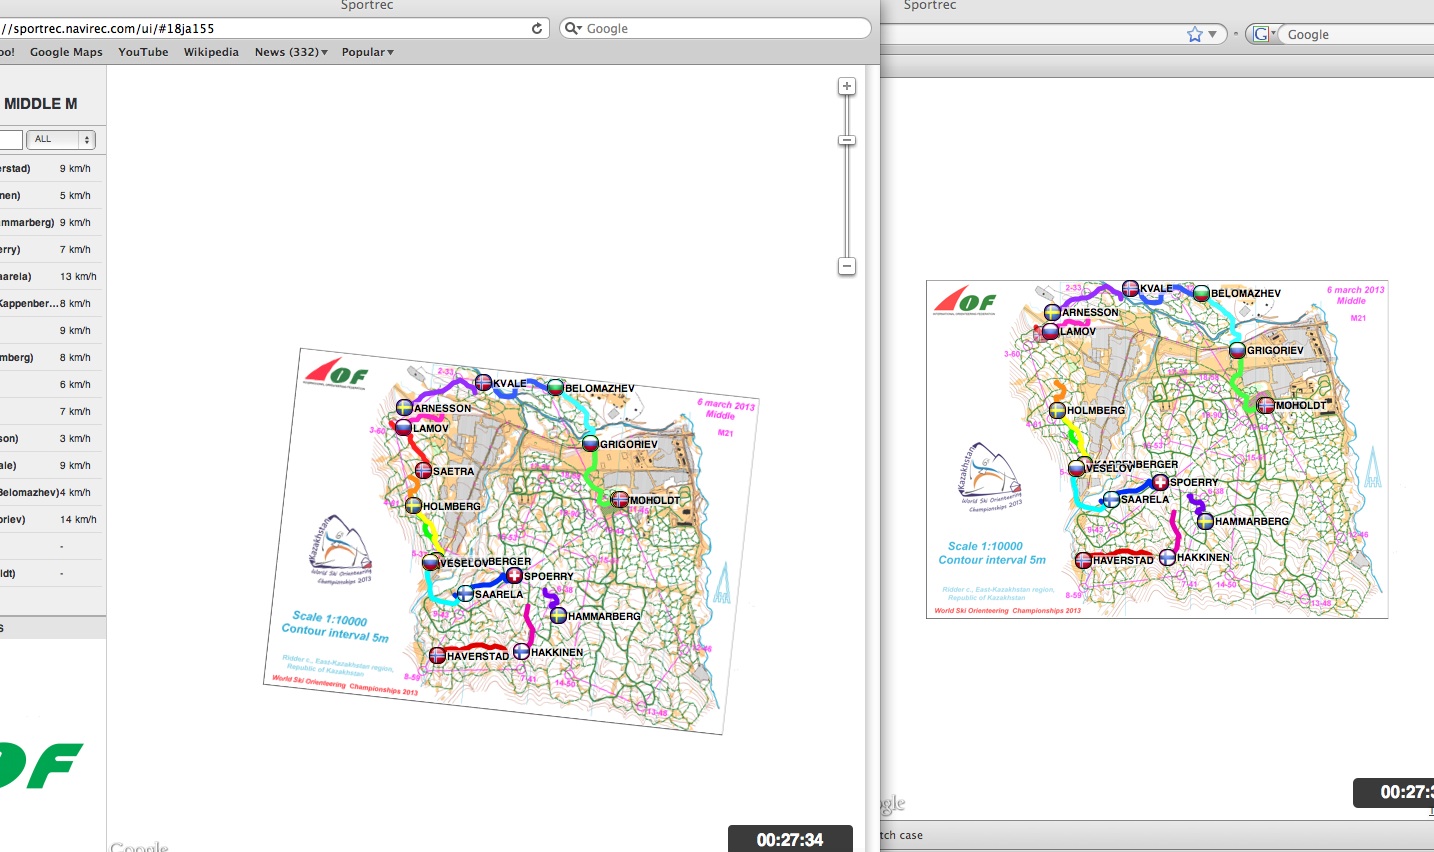This screenshot has height=852, width=1434.
Task: Expand the Popular bookmarks menu
Action: [x=367, y=52]
